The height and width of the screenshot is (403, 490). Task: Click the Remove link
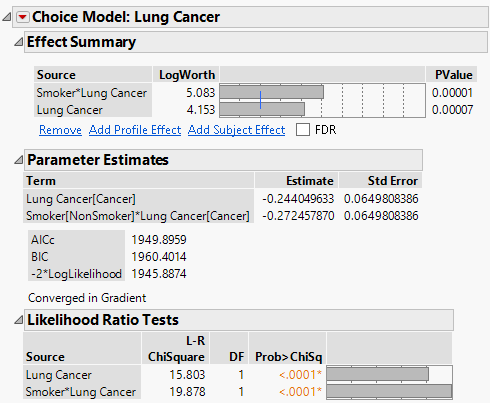coord(60,130)
